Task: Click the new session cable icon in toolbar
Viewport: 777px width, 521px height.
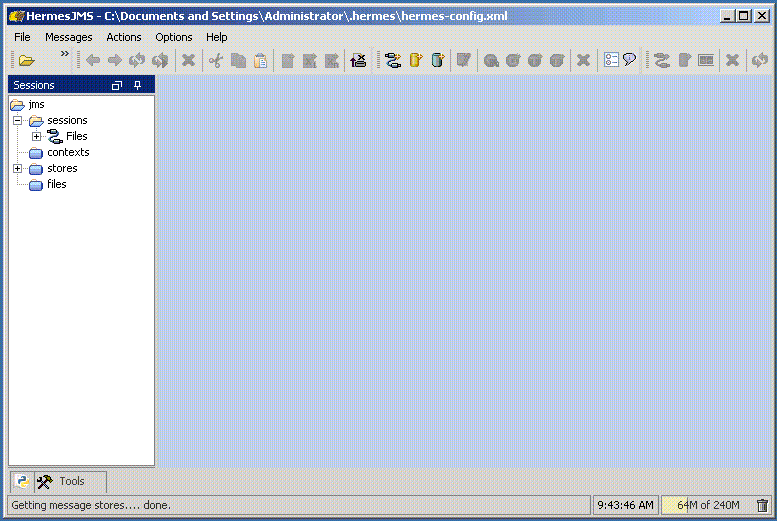Action: [393, 61]
